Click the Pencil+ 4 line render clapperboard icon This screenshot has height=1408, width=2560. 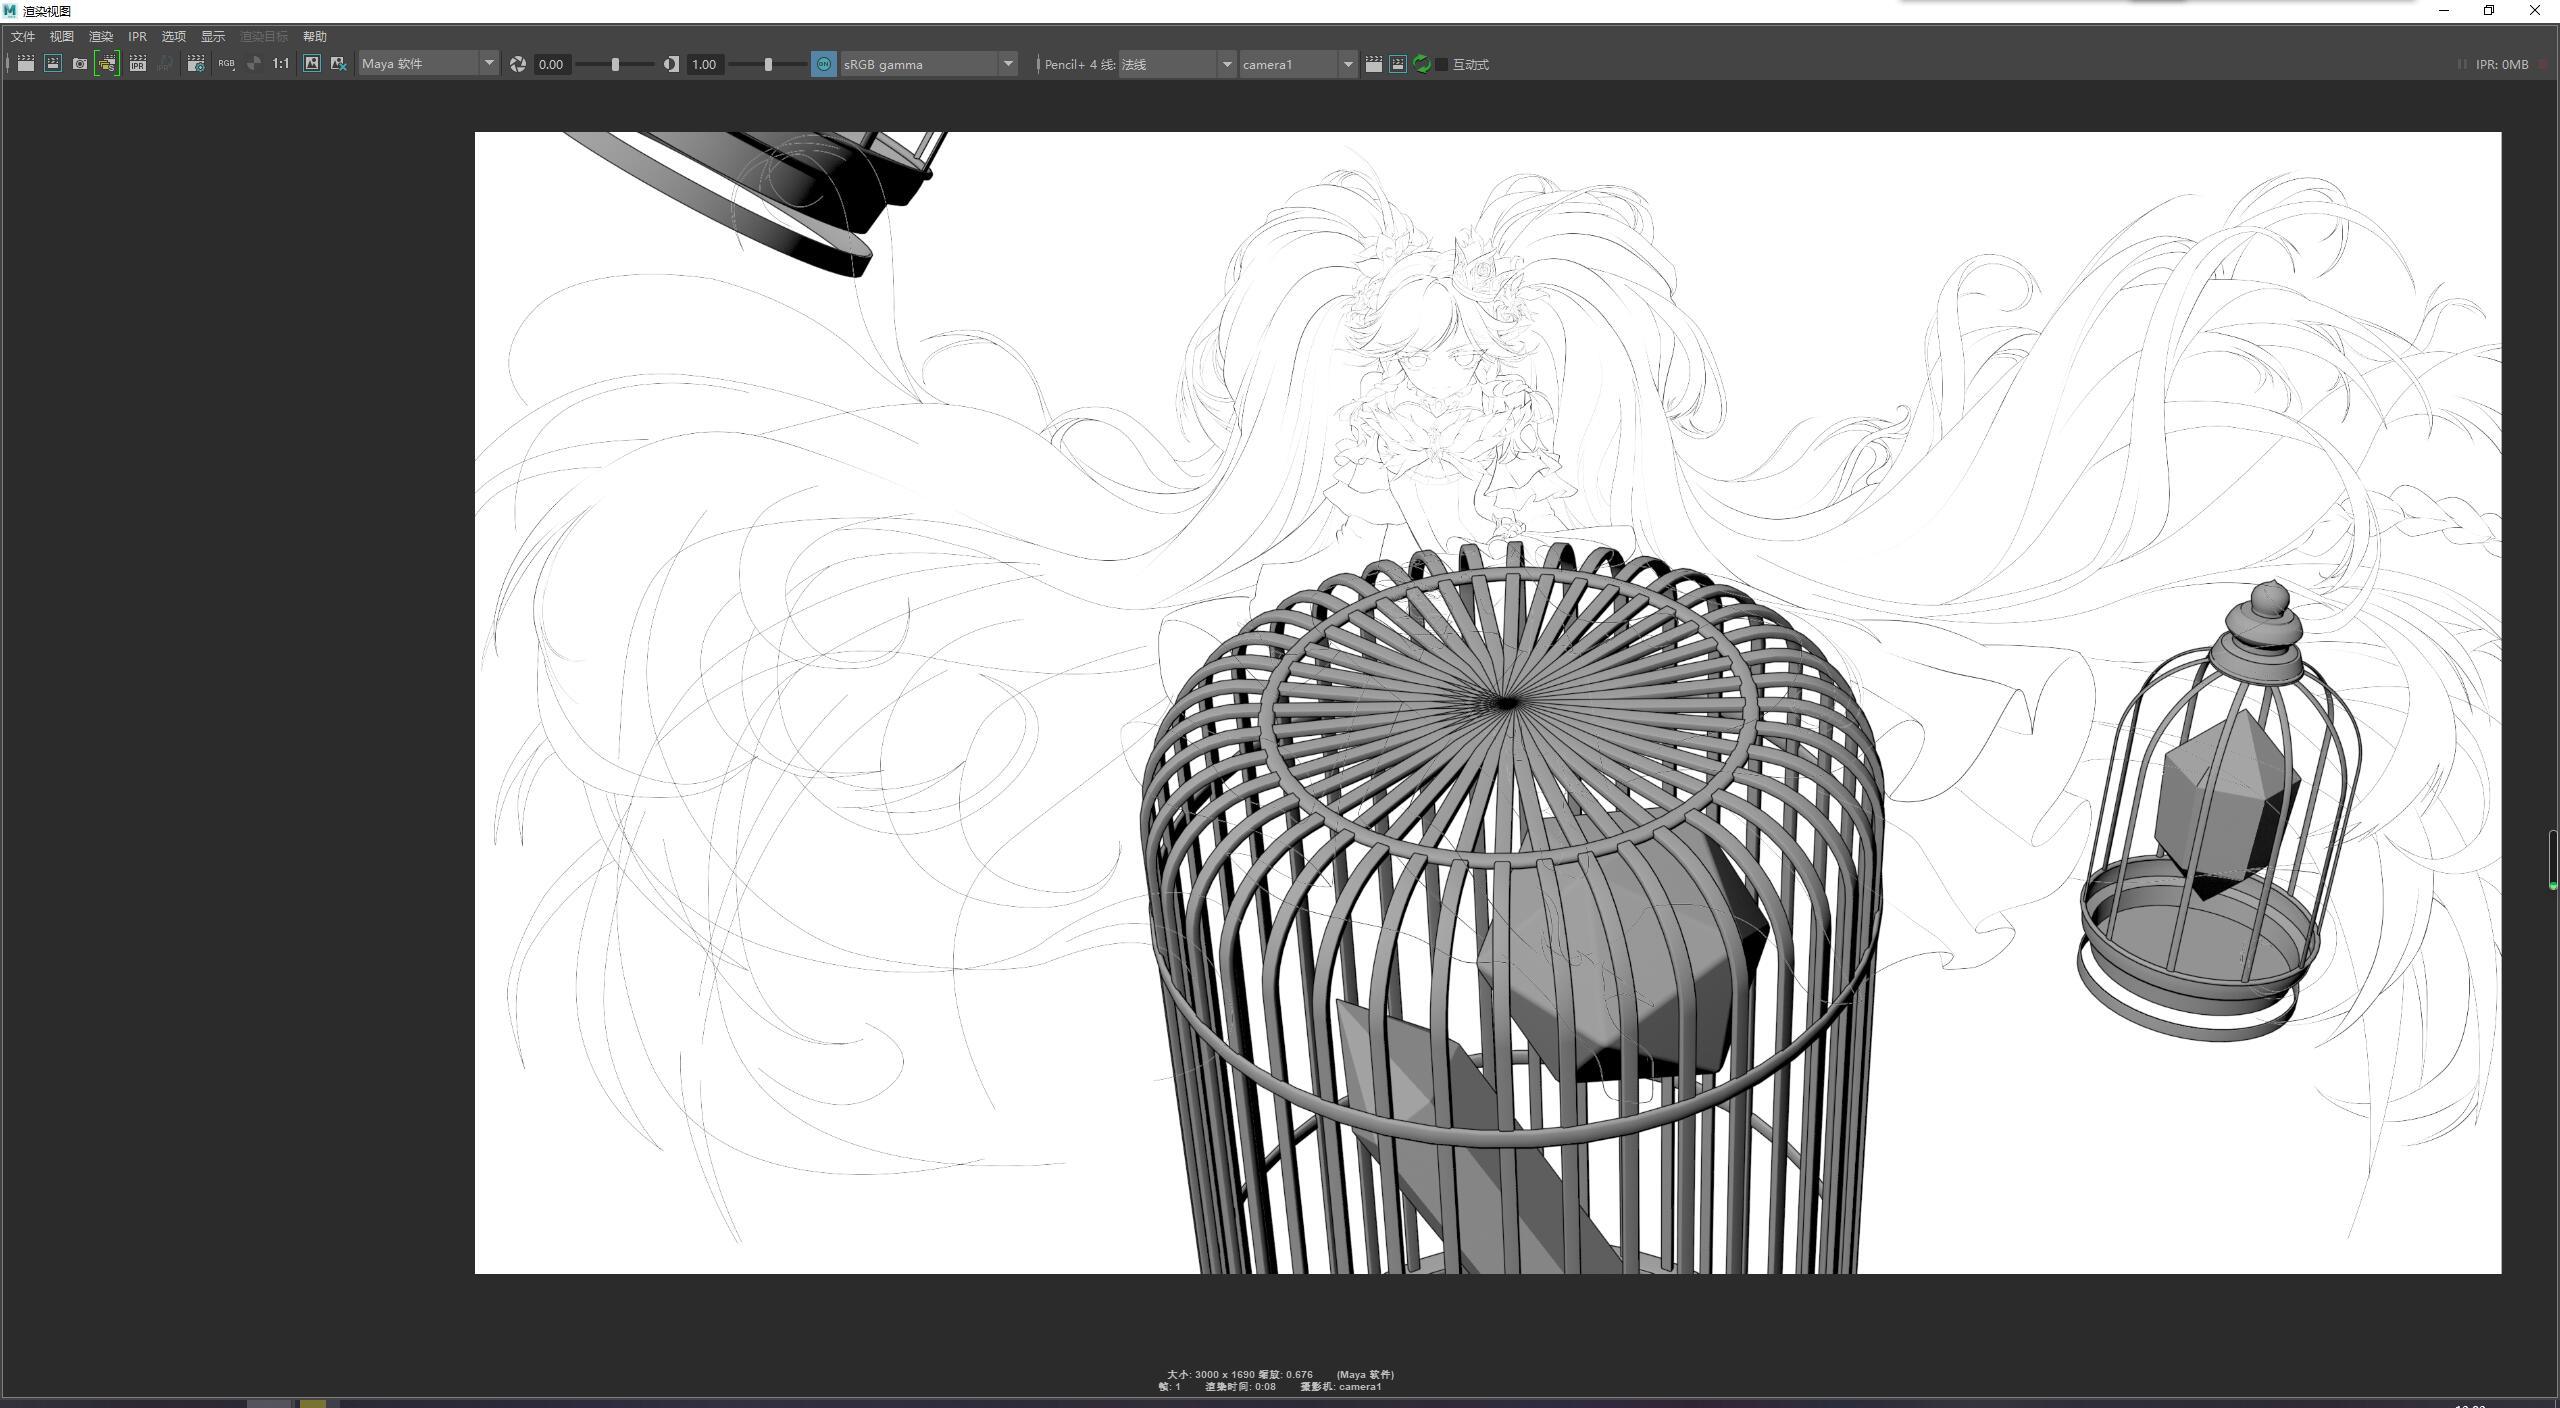coord(1374,64)
